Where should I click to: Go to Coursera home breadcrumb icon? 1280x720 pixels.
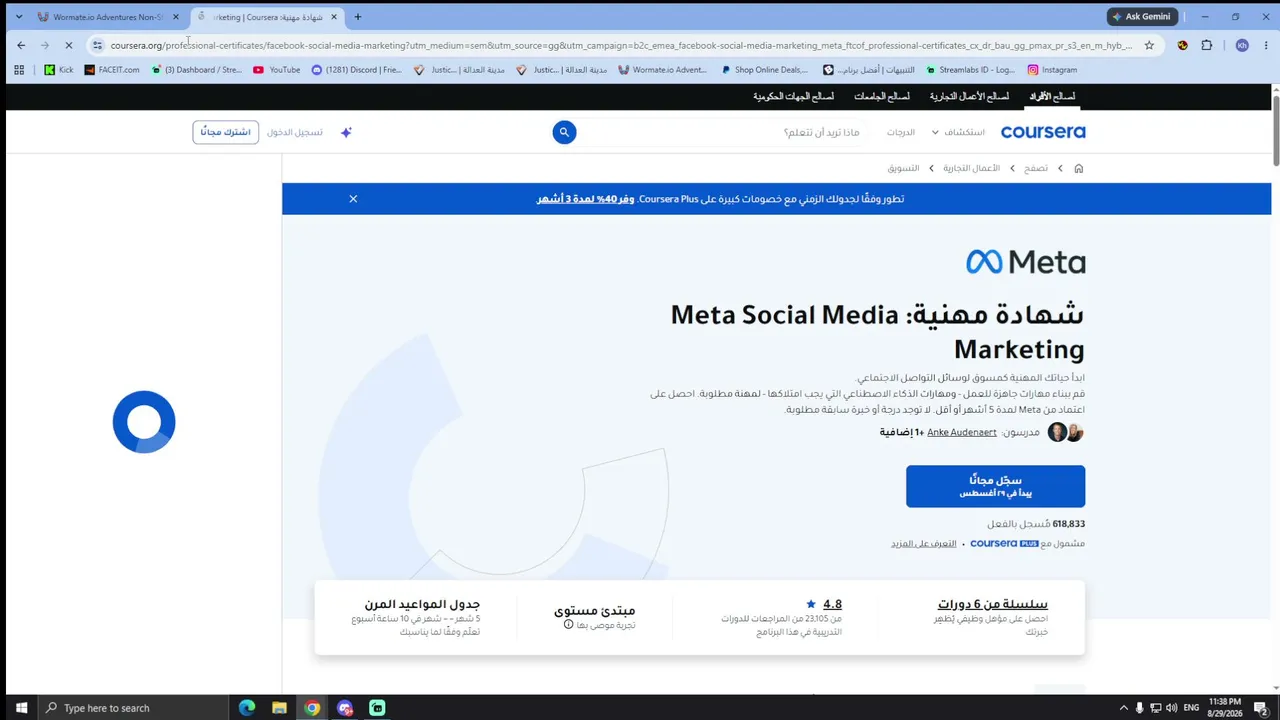click(x=1078, y=168)
